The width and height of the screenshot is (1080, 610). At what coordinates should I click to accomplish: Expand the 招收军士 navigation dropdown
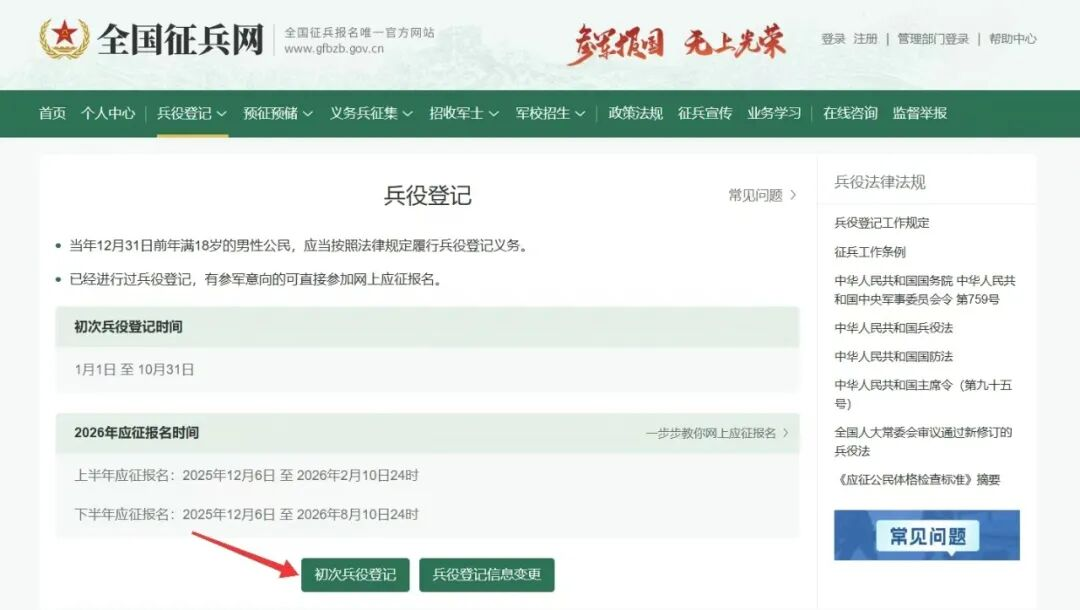464,113
